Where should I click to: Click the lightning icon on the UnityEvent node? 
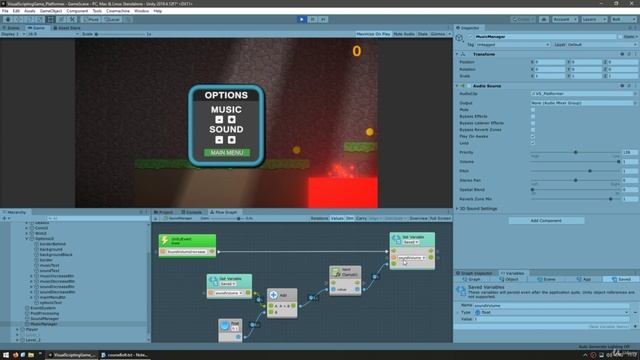pyautogui.click(x=165, y=240)
